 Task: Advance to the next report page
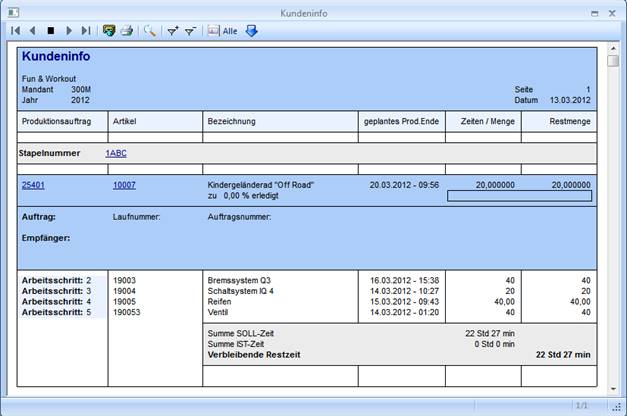click(x=69, y=31)
